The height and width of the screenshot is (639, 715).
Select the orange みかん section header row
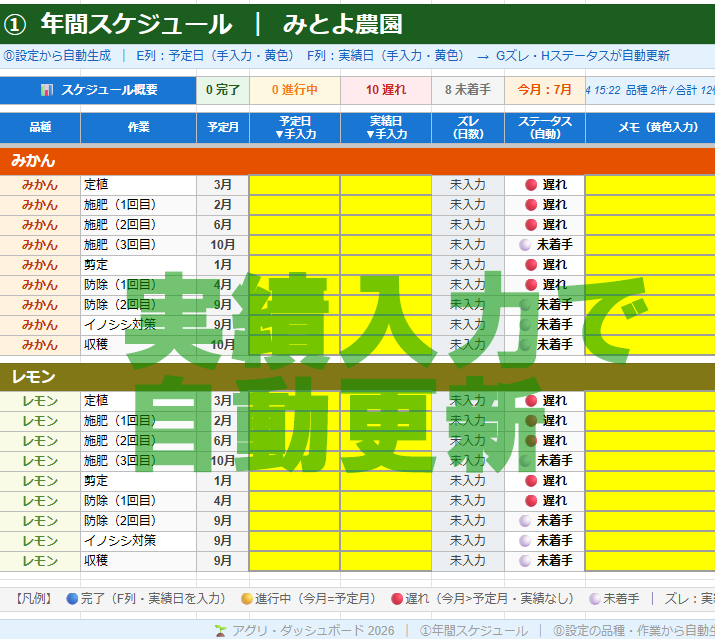[x=358, y=161]
